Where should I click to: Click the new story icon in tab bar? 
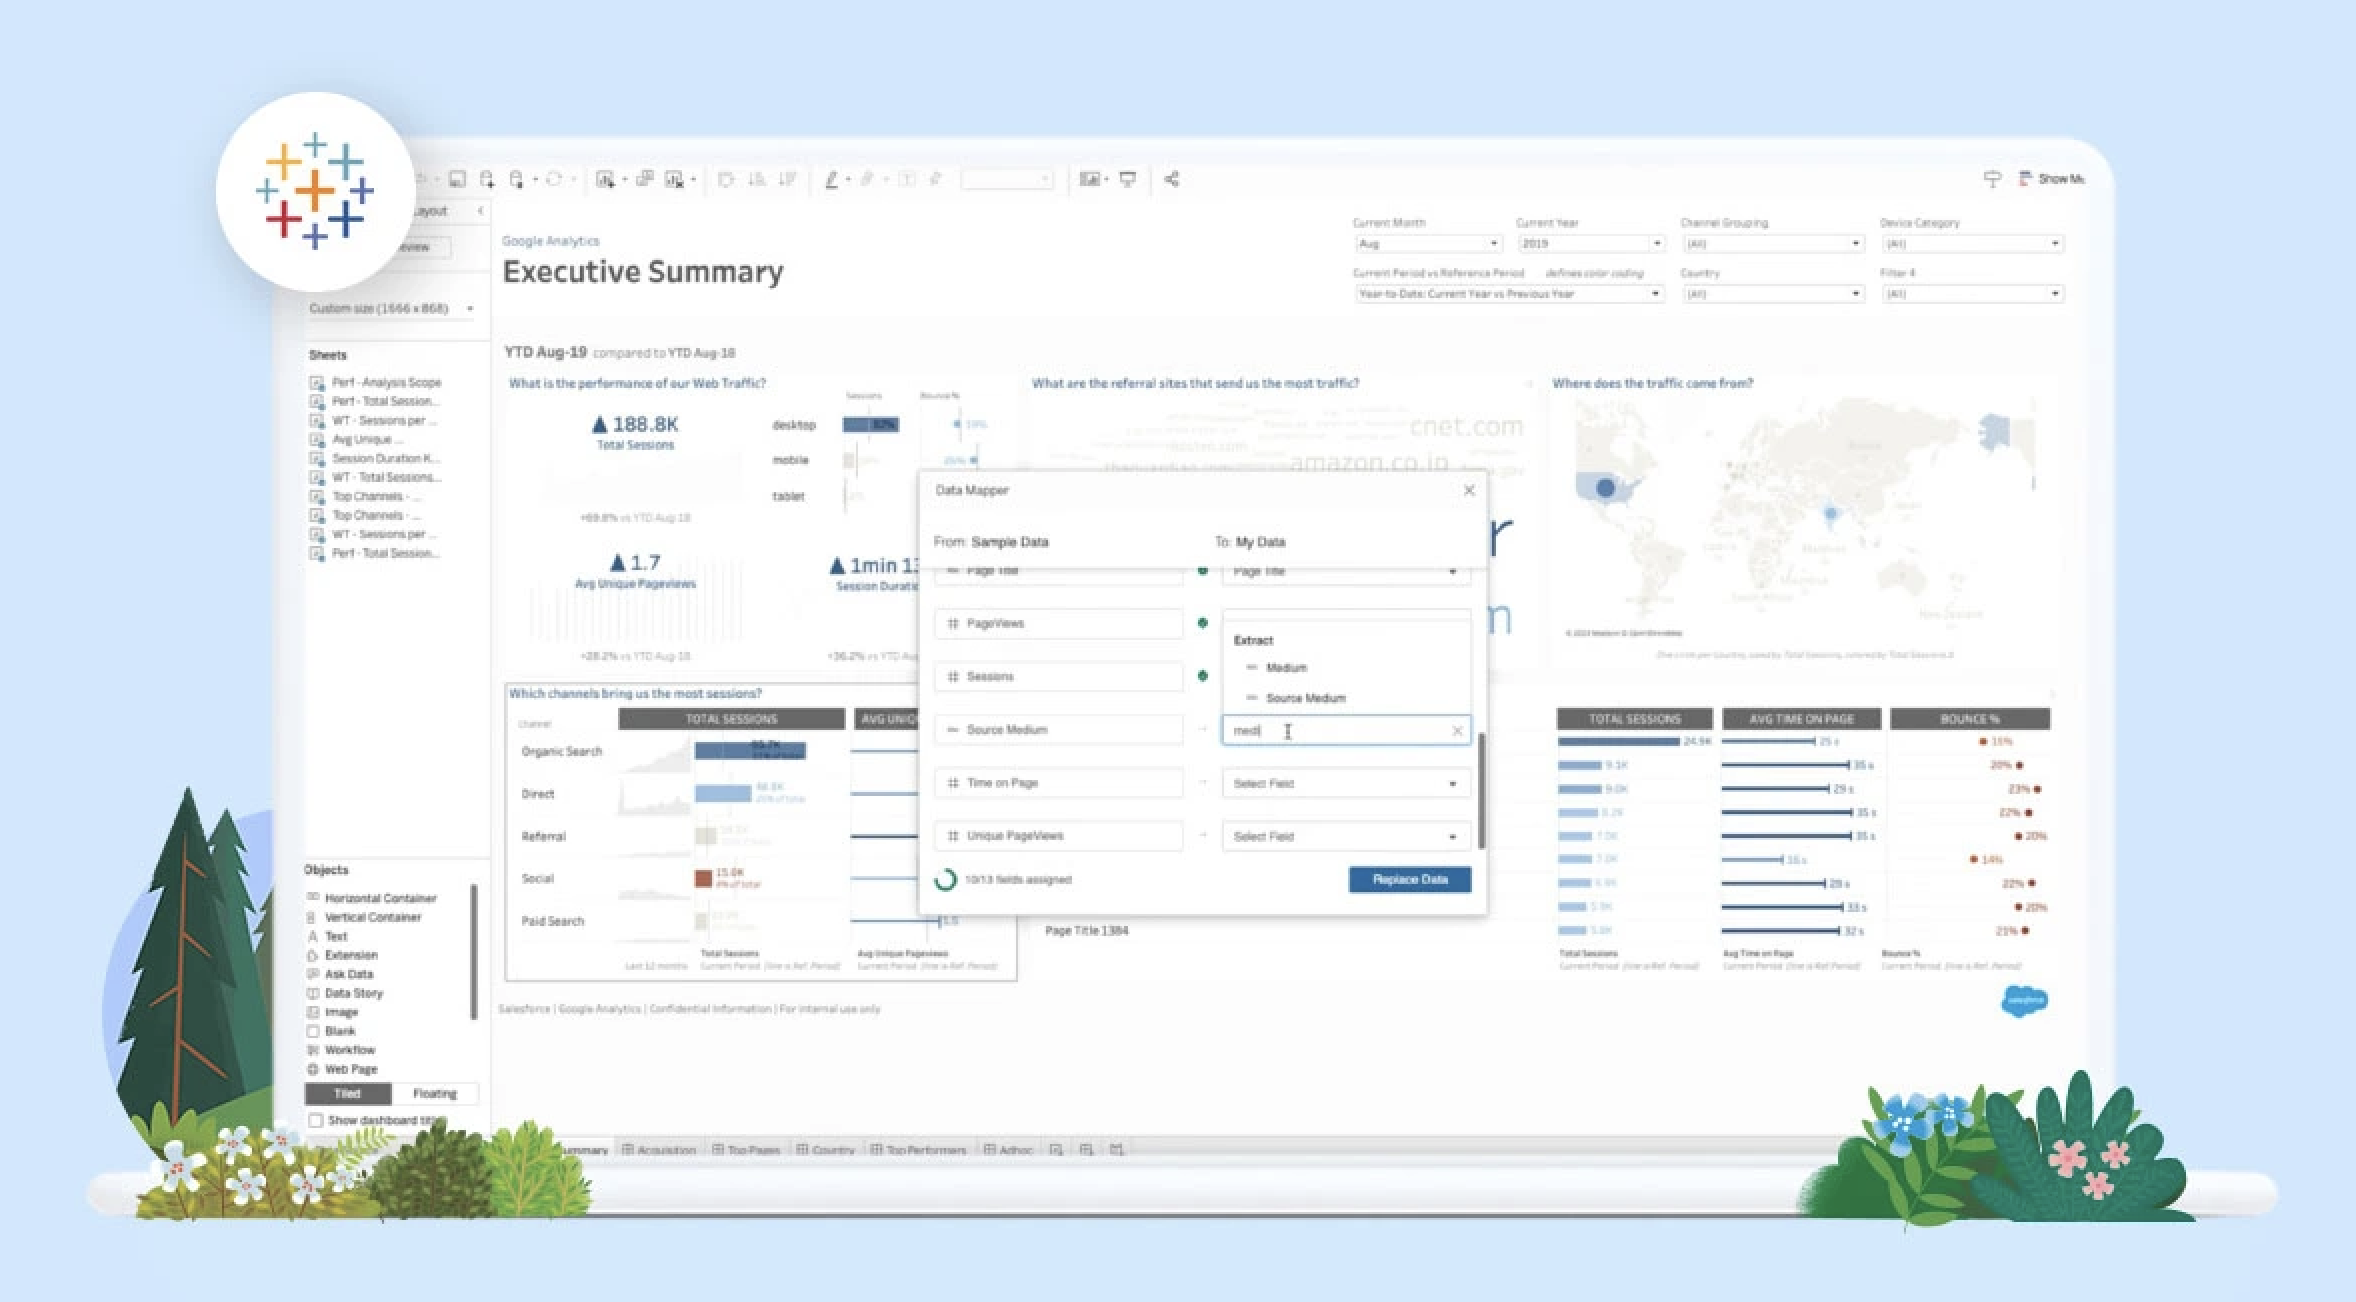(1116, 1150)
